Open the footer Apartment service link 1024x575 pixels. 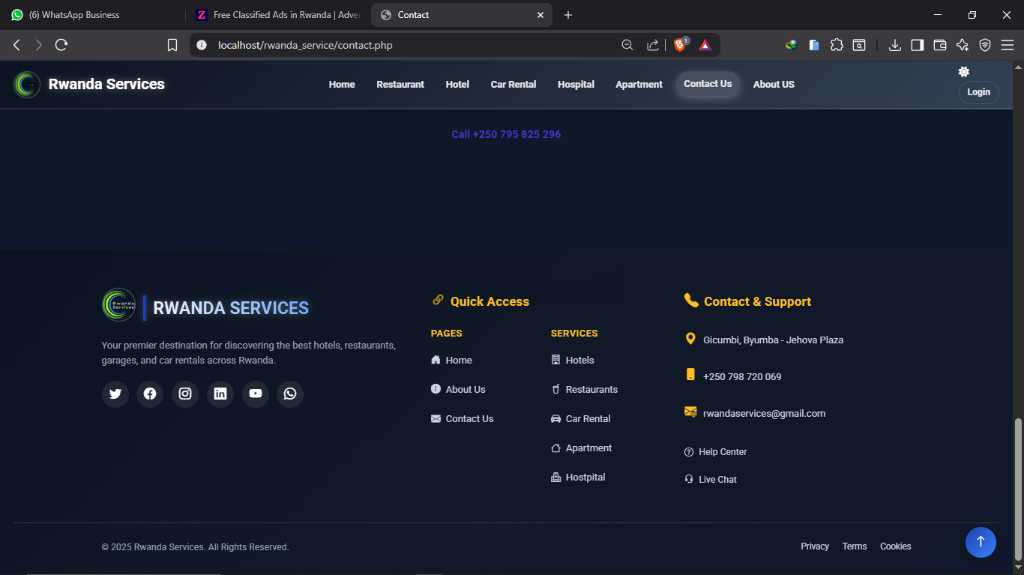point(581,448)
